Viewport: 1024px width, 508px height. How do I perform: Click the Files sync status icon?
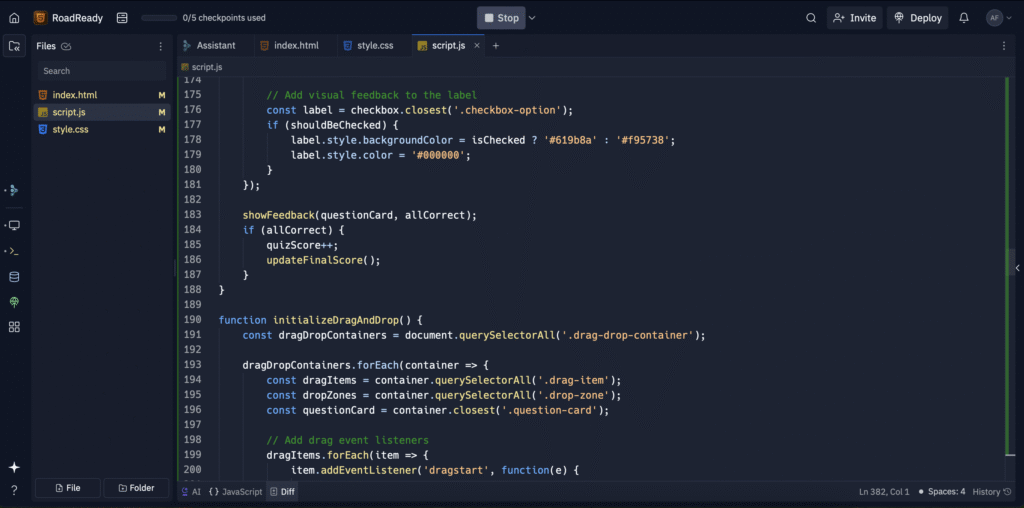click(x=65, y=46)
